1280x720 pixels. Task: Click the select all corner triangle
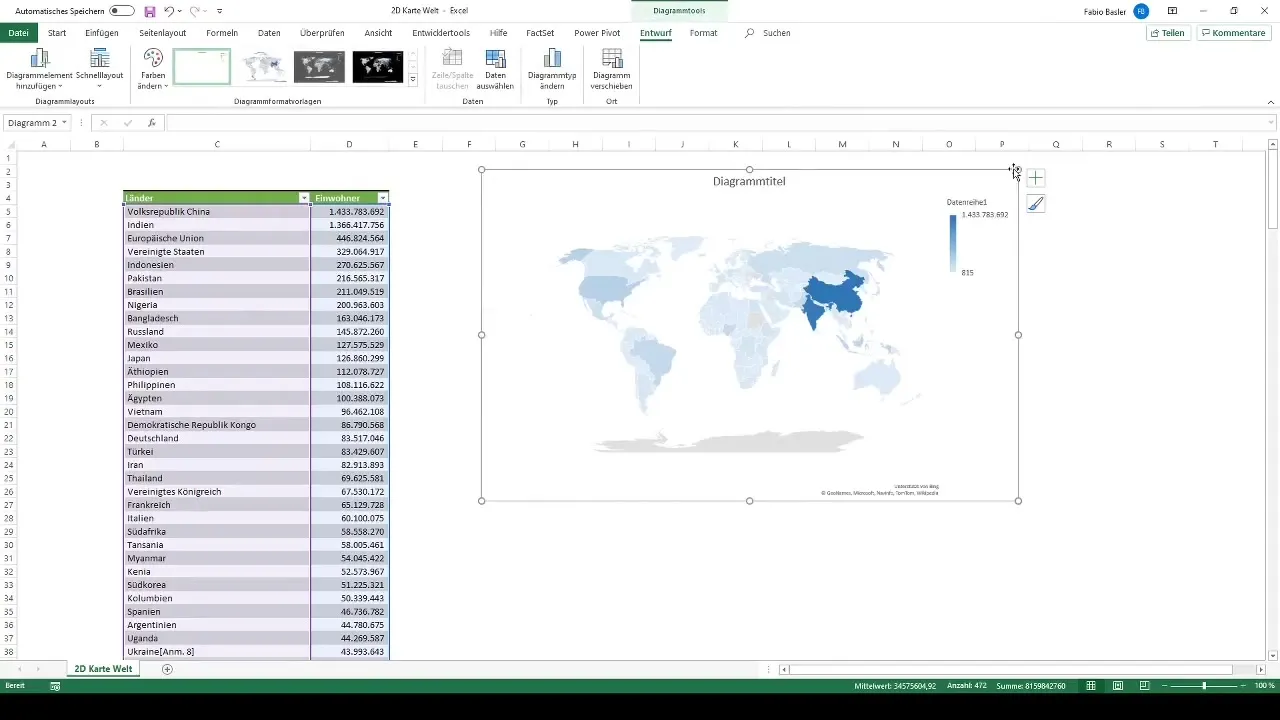tap(9, 145)
